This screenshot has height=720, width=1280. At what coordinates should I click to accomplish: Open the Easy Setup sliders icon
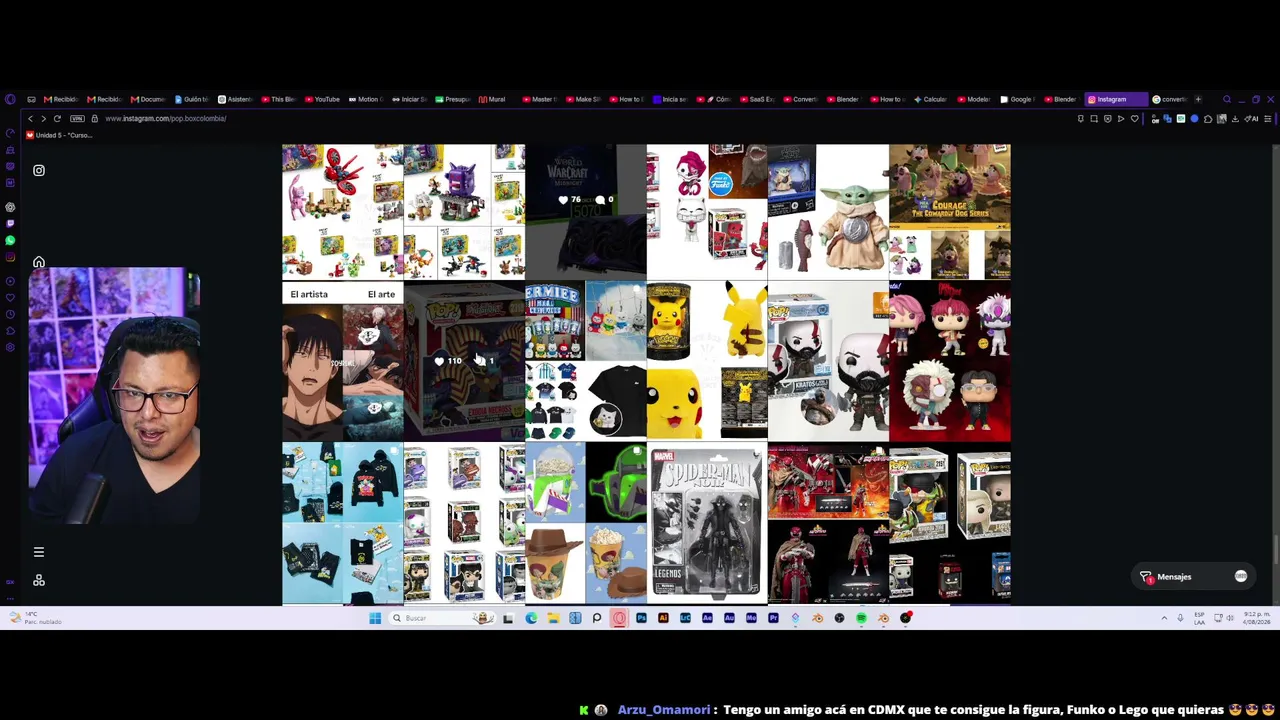pyautogui.click(x=1268, y=118)
